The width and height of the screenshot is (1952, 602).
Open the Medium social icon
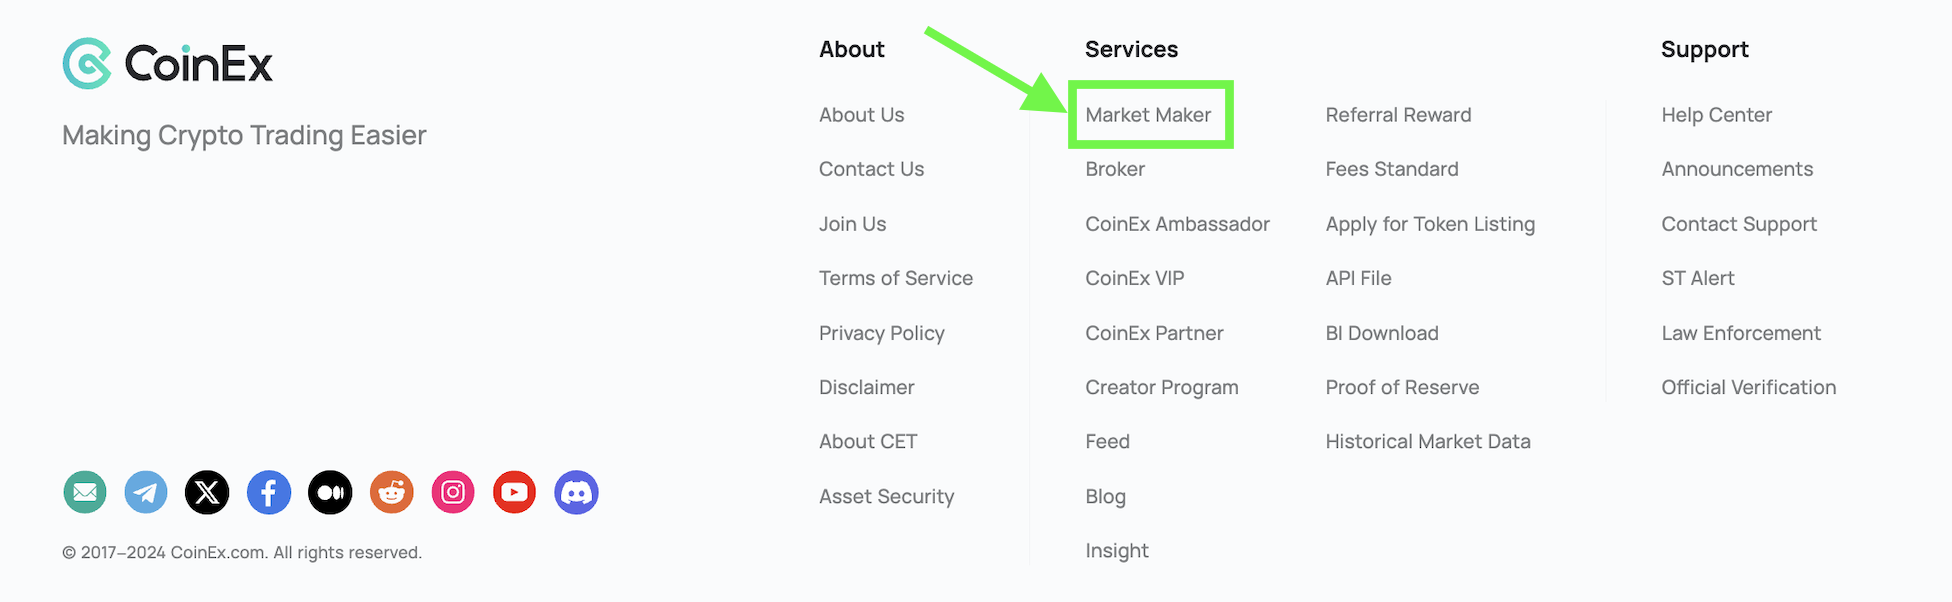(330, 492)
